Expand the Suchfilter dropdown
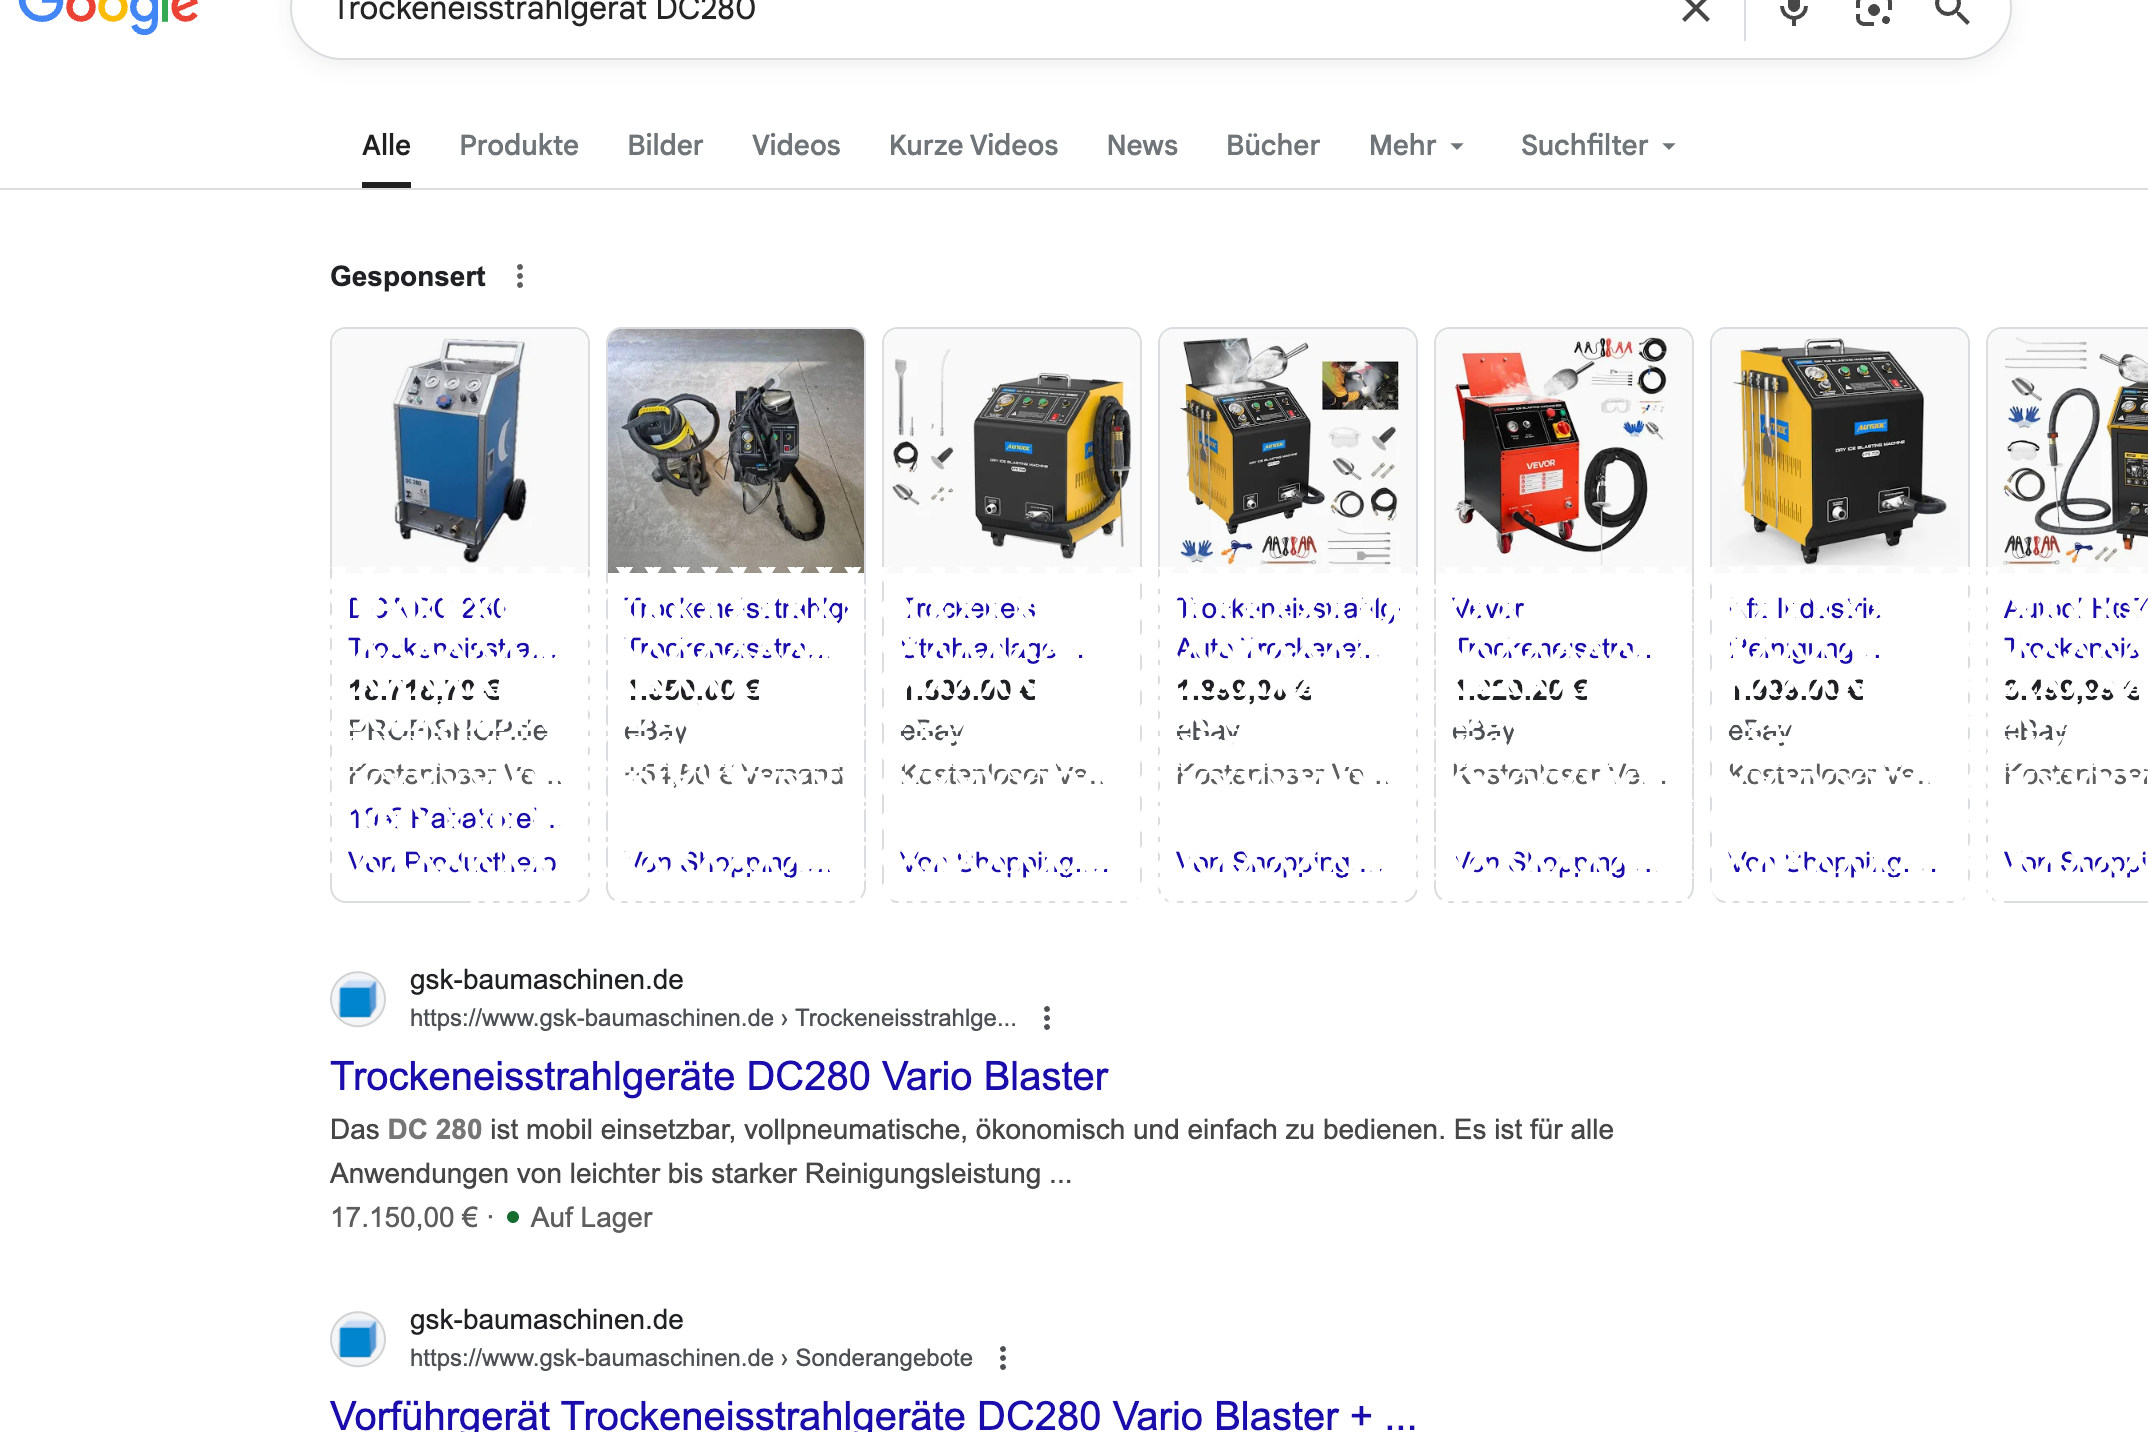 click(1597, 146)
